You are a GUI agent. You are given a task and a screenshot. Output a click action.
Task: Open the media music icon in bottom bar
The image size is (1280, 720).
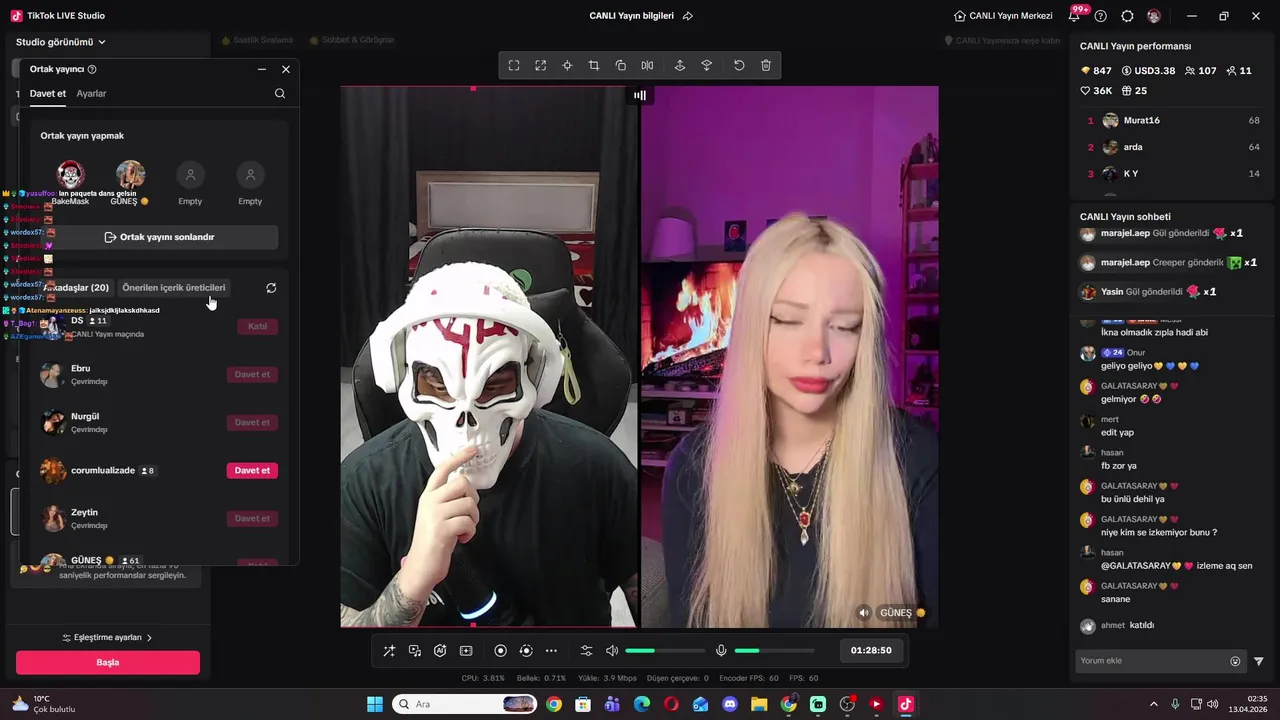[415, 651]
